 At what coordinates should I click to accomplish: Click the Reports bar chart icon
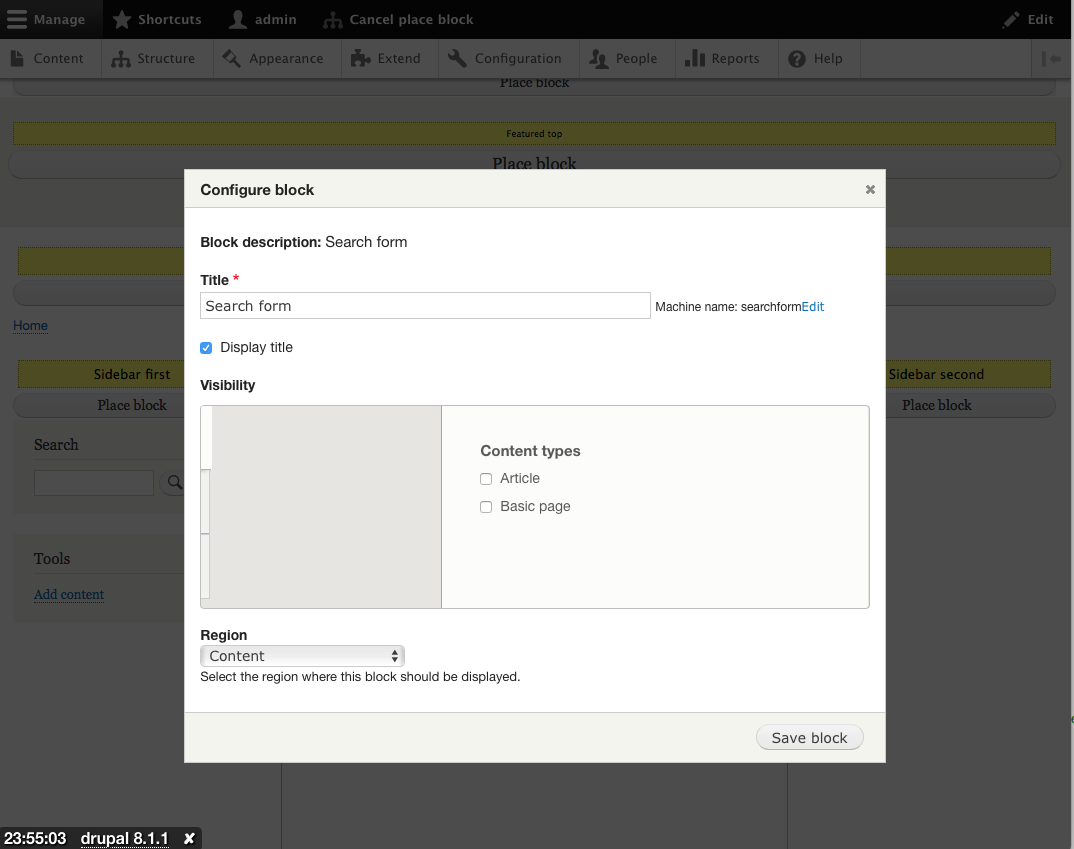click(695, 58)
